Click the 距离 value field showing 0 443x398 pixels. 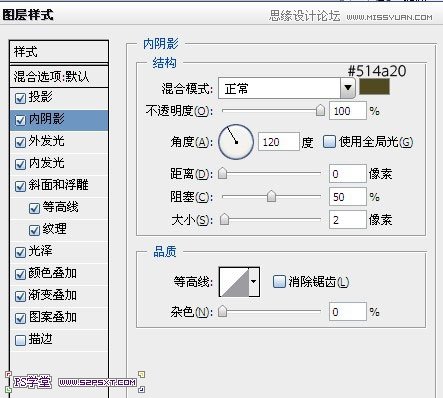point(348,174)
